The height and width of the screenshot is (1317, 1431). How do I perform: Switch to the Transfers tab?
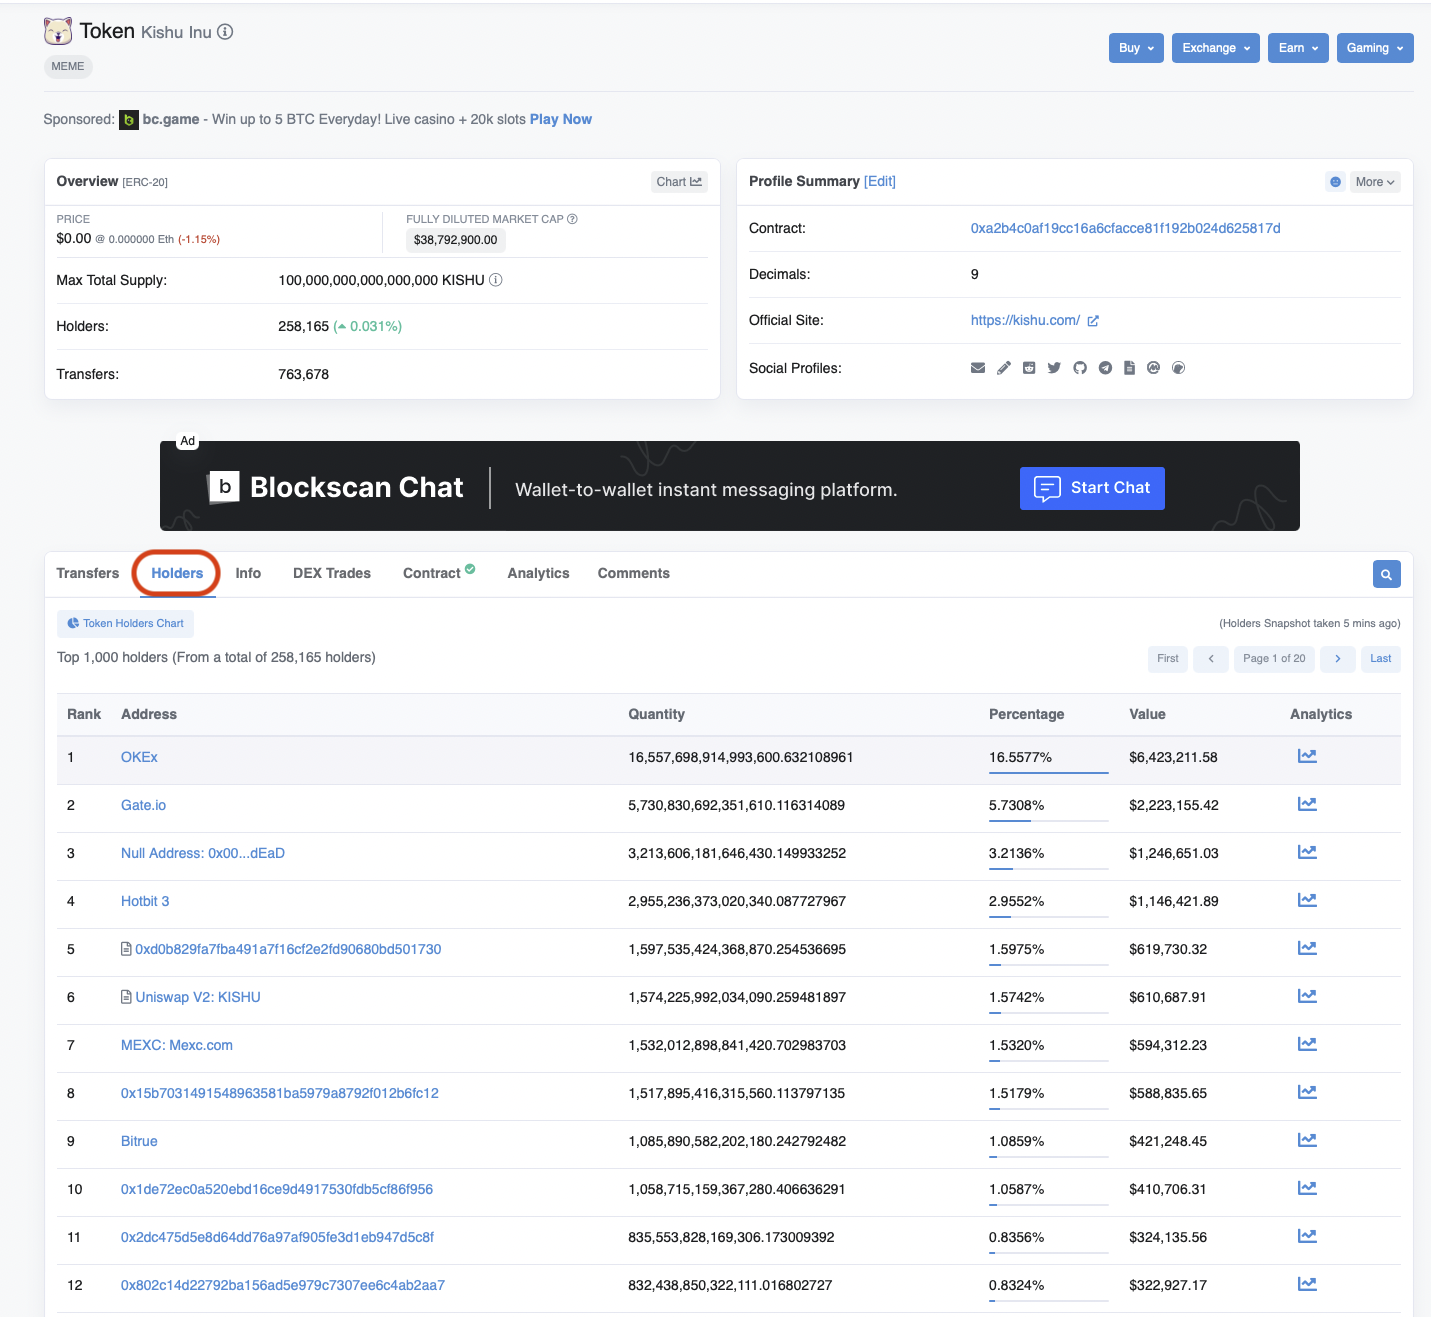click(x=88, y=573)
